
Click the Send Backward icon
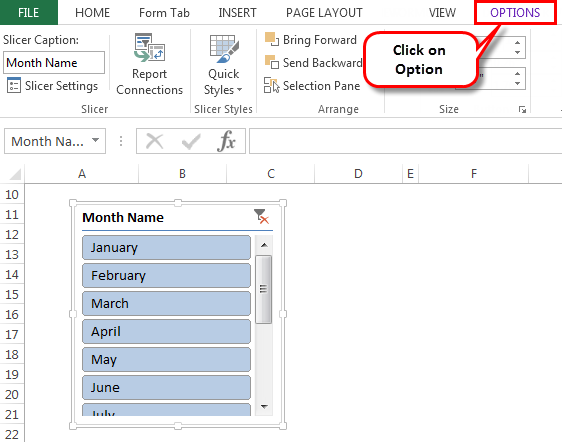pyautogui.click(x=271, y=62)
